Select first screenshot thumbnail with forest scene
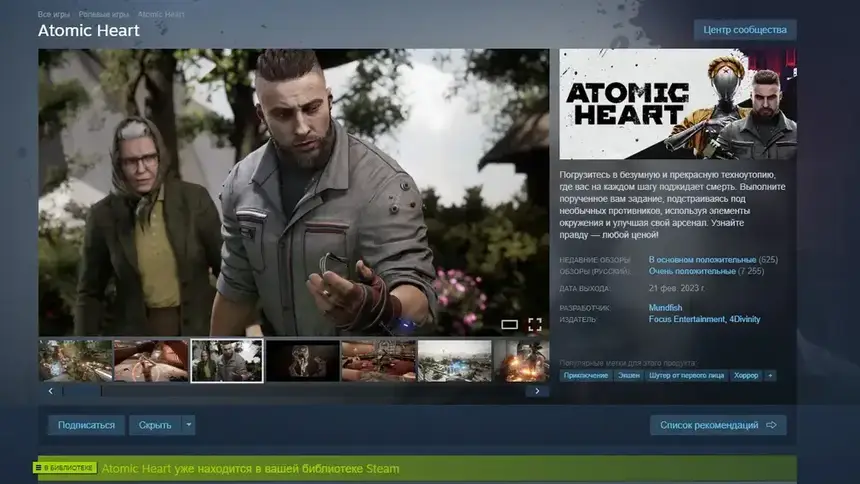The width and height of the screenshot is (860, 484). tap(75, 361)
